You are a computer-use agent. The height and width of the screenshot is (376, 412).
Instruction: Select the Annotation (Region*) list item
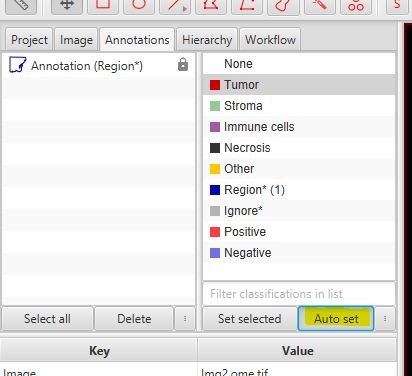tap(98, 65)
